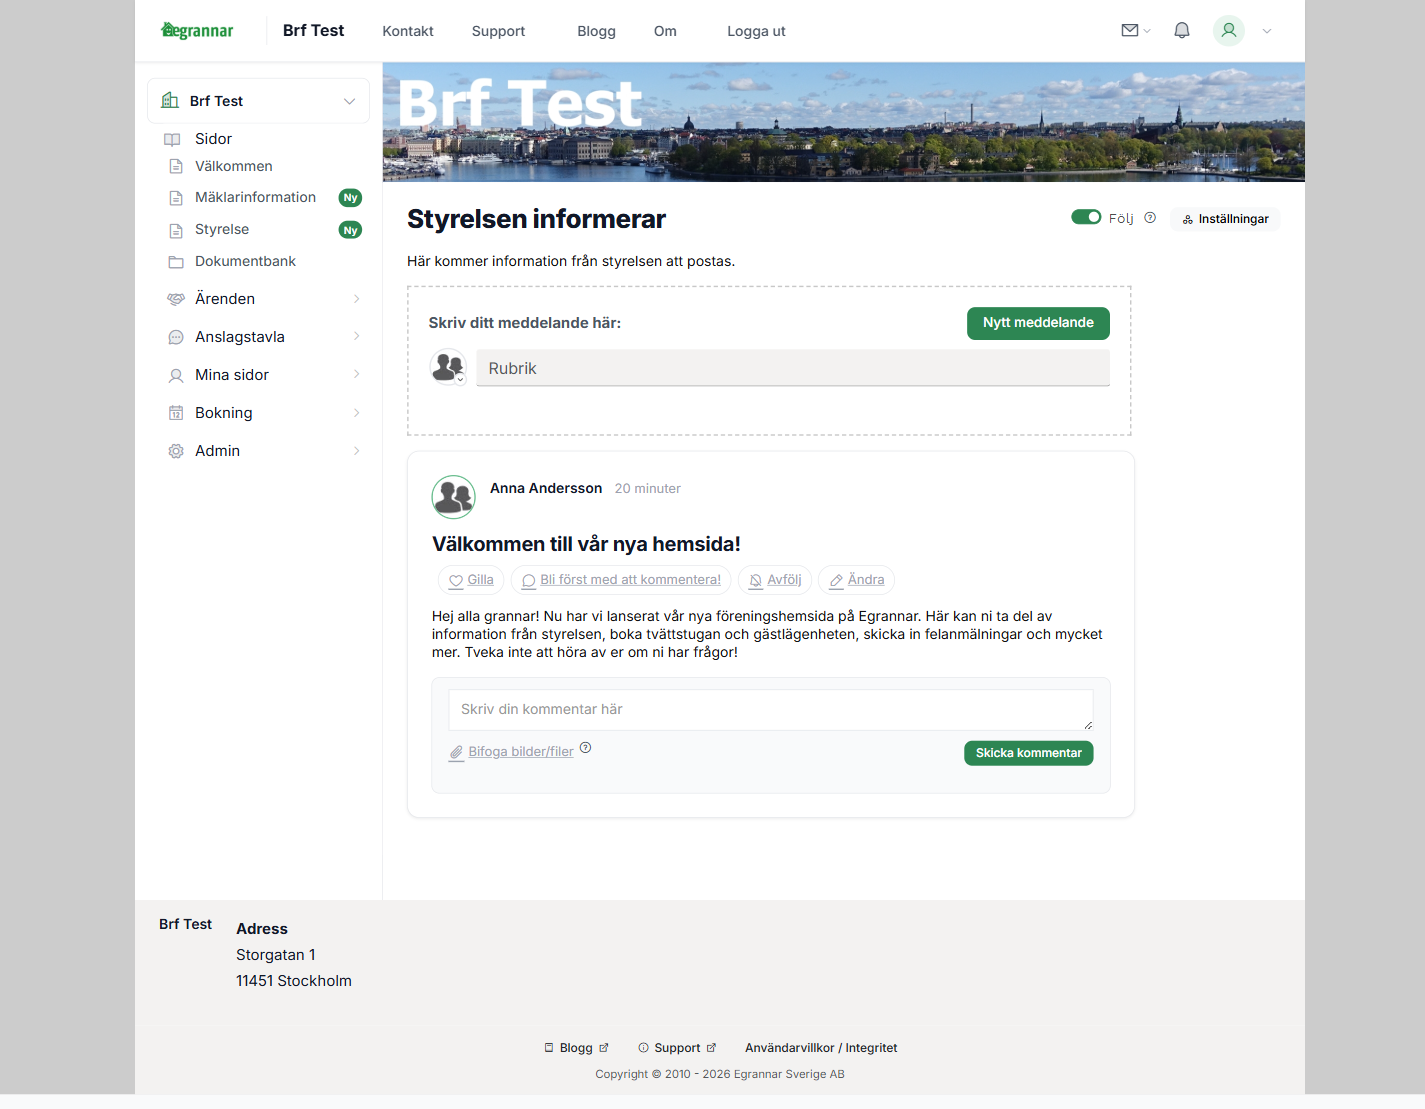The image size is (1425, 1109).
Task: Click the Ny badge next to Mäklarinformation
Action: coord(350,198)
